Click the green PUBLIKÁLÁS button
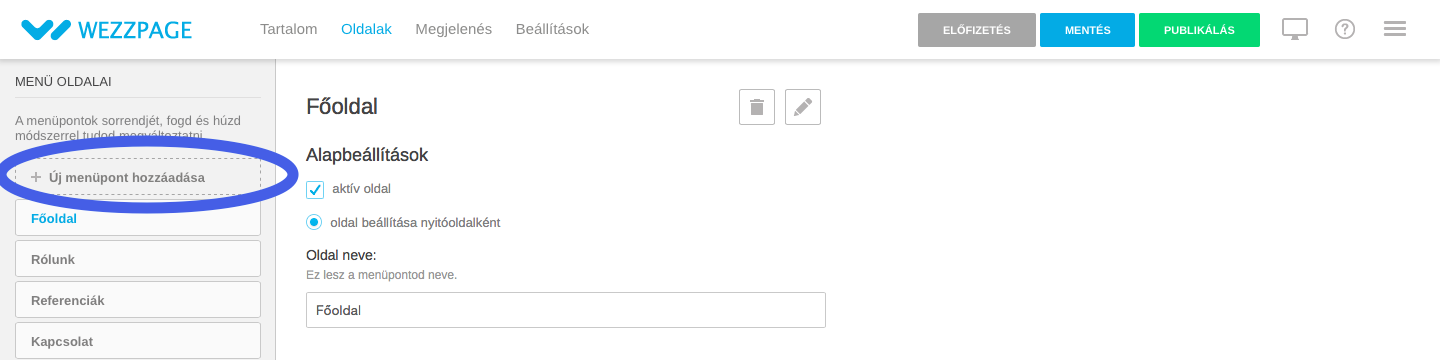 [x=1200, y=30]
